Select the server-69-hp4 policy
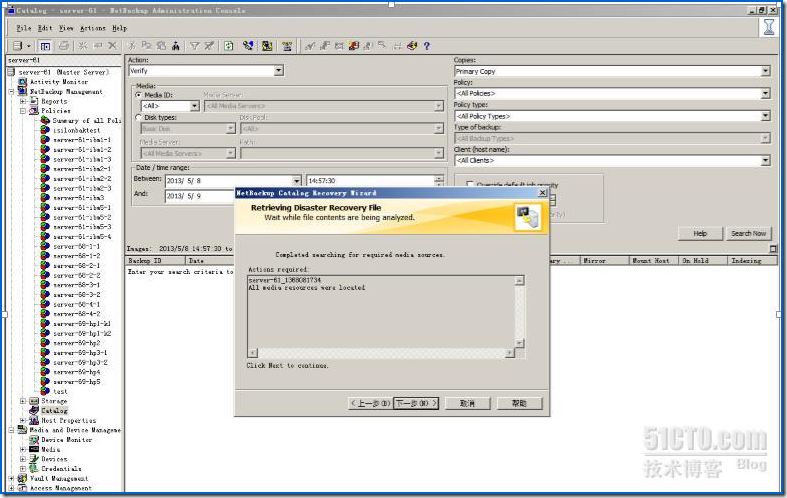Viewport: 787px width, 498px height. coord(77,372)
